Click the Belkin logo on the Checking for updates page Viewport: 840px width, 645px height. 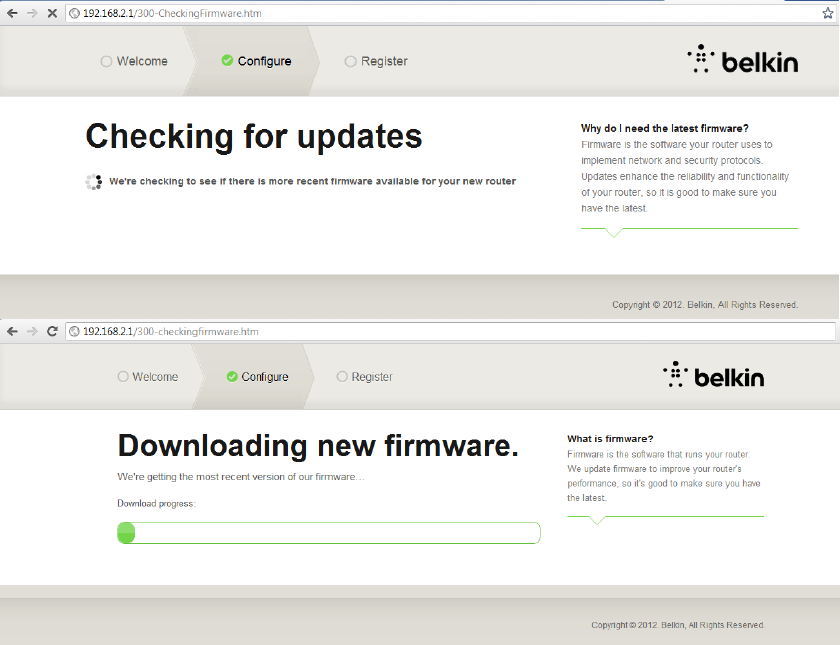tap(743, 59)
